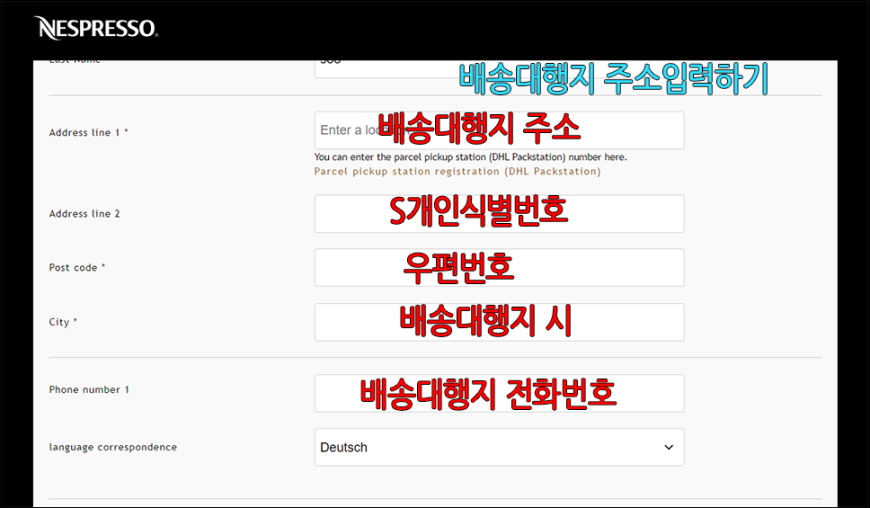
Task: Click into the Post code field
Action: pos(499,268)
